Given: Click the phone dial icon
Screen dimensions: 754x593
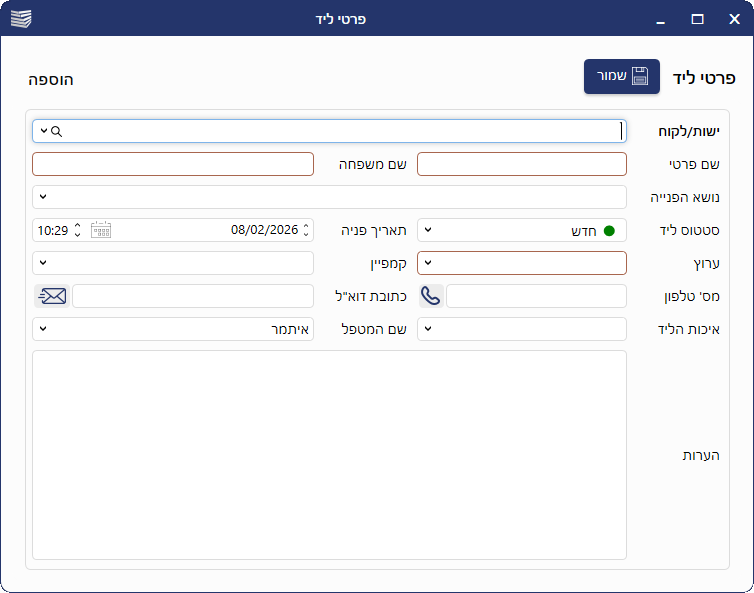Looking at the screenshot, I should tap(431, 296).
